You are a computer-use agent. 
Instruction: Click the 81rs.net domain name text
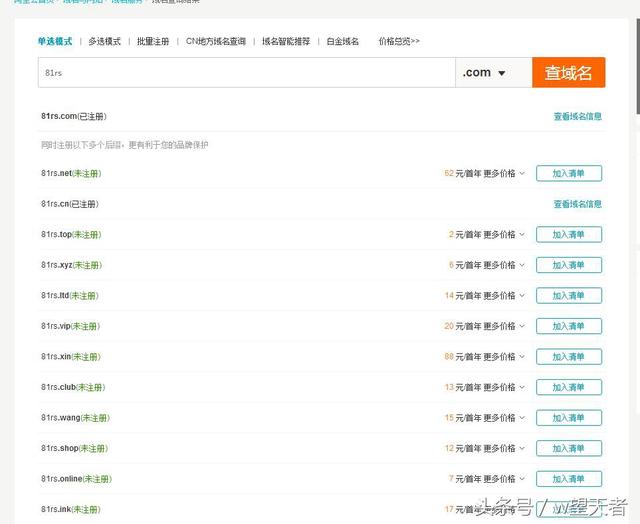click(56, 173)
